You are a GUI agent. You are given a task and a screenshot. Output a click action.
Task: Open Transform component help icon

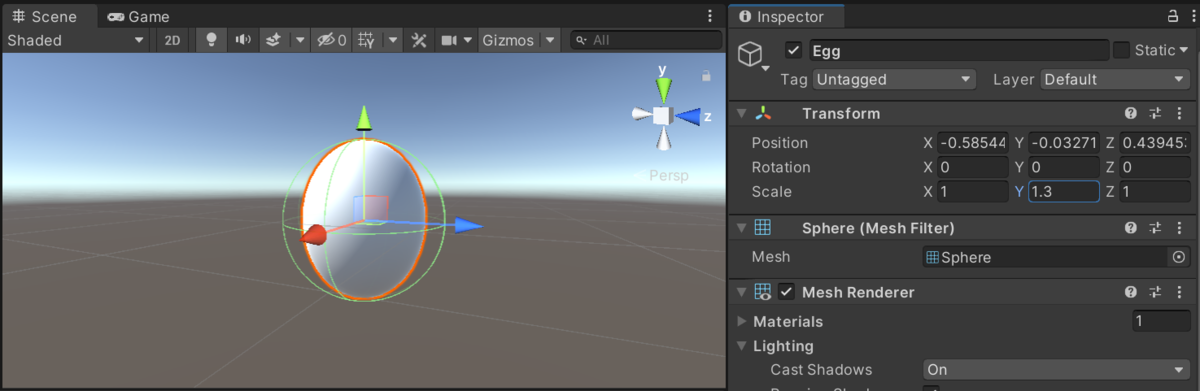[1130, 113]
